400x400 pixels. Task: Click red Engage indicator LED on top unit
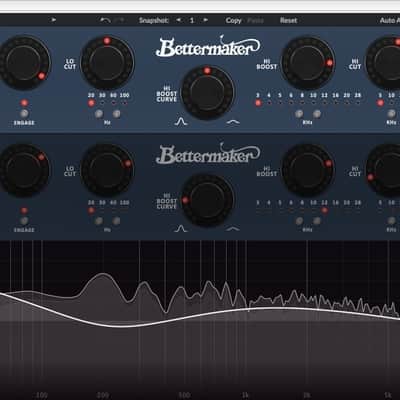coord(24,103)
